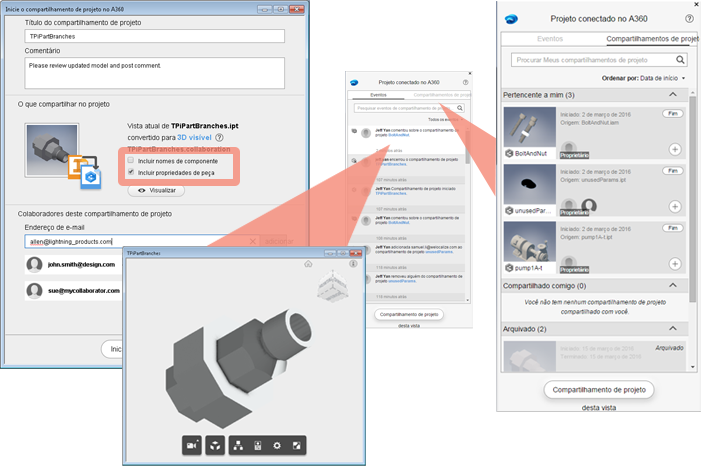The image size is (701, 467).
Task: Uncheck Incluir propriedades de peça checkbox
Action: 131,172
